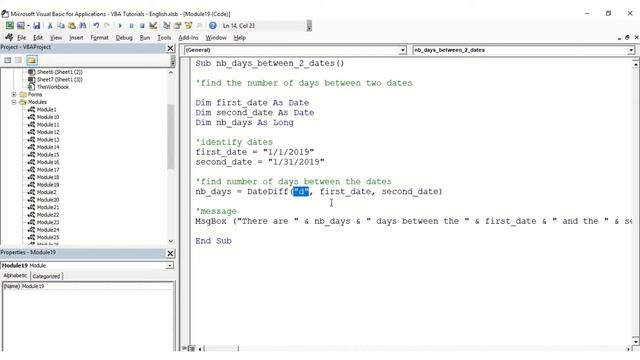Open the Run menu
This screenshot has height=360, width=640.
click(x=145, y=38)
